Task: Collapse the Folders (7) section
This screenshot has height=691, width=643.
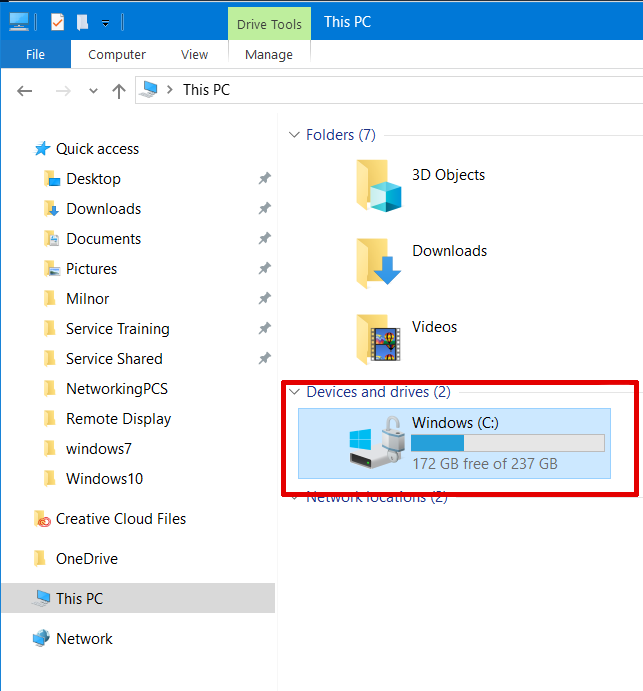Action: point(294,135)
